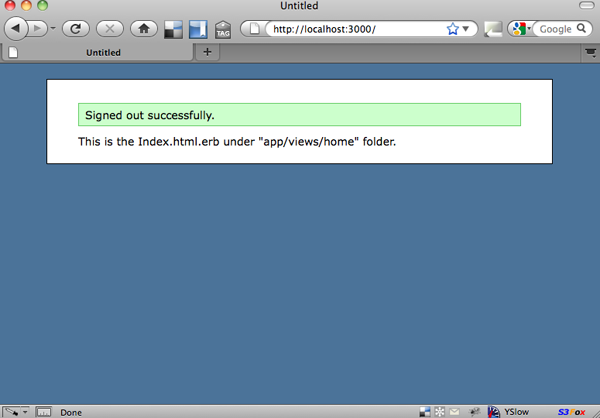Click the stop loading X button
Viewport: 600px width, 418px height.
pyautogui.click(x=110, y=29)
